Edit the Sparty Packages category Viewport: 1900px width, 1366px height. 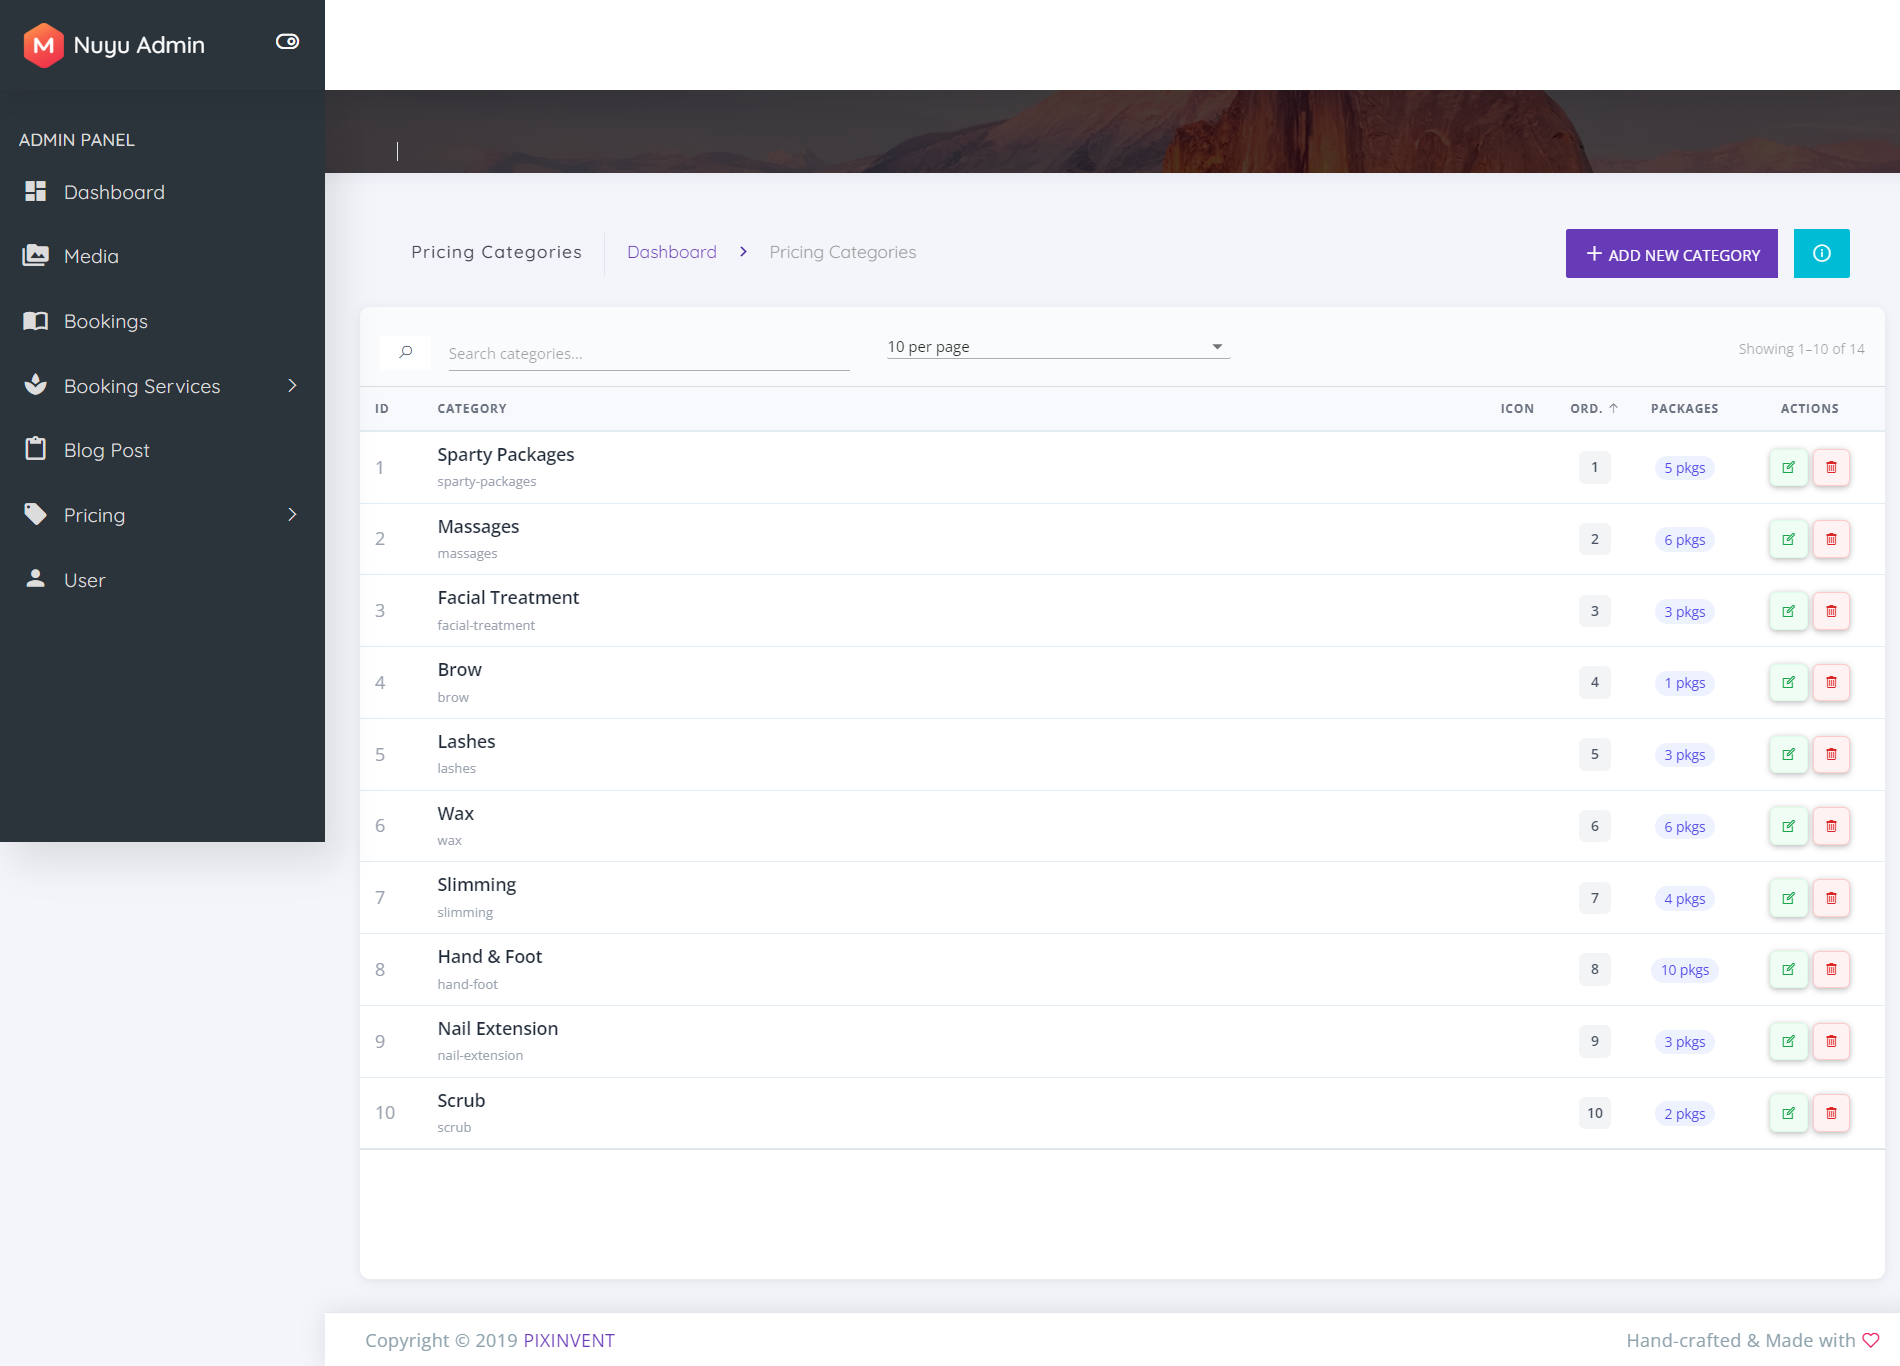[1788, 468]
